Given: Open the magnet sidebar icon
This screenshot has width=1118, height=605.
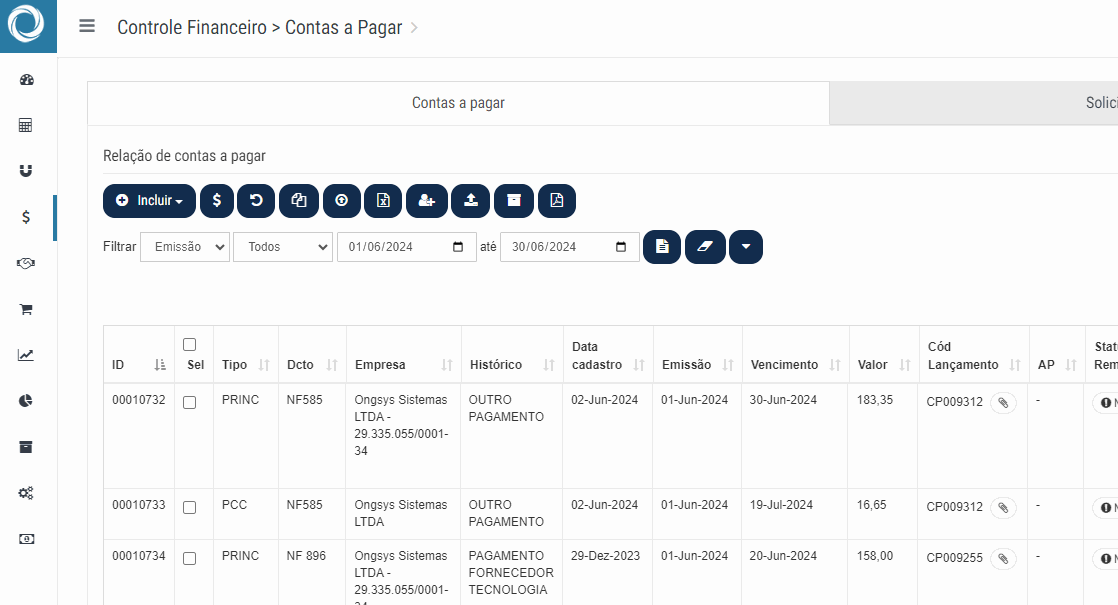Looking at the screenshot, I should point(26,171).
